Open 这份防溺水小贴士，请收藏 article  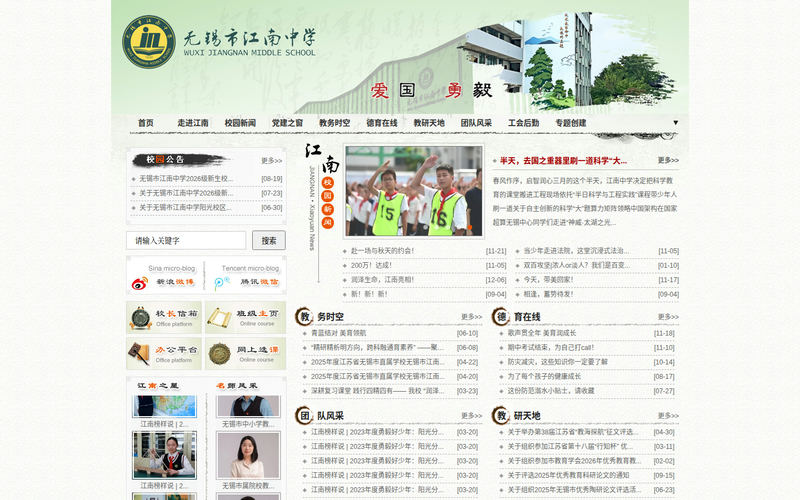click(551, 391)
